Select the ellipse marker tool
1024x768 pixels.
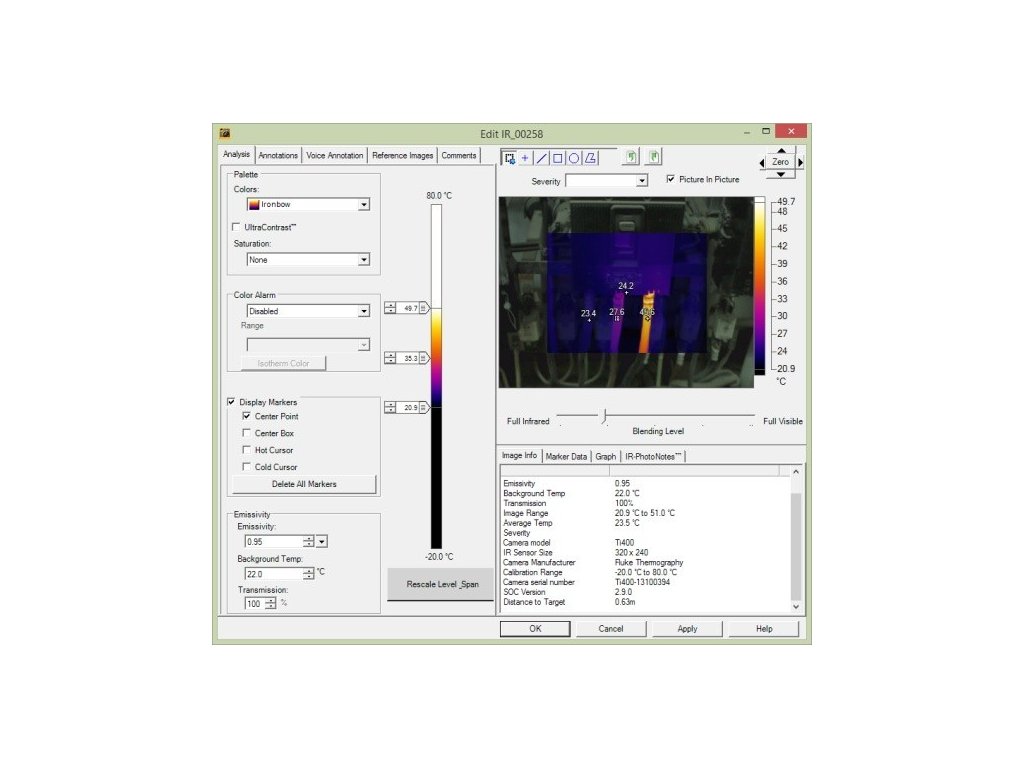click(574, 158)
